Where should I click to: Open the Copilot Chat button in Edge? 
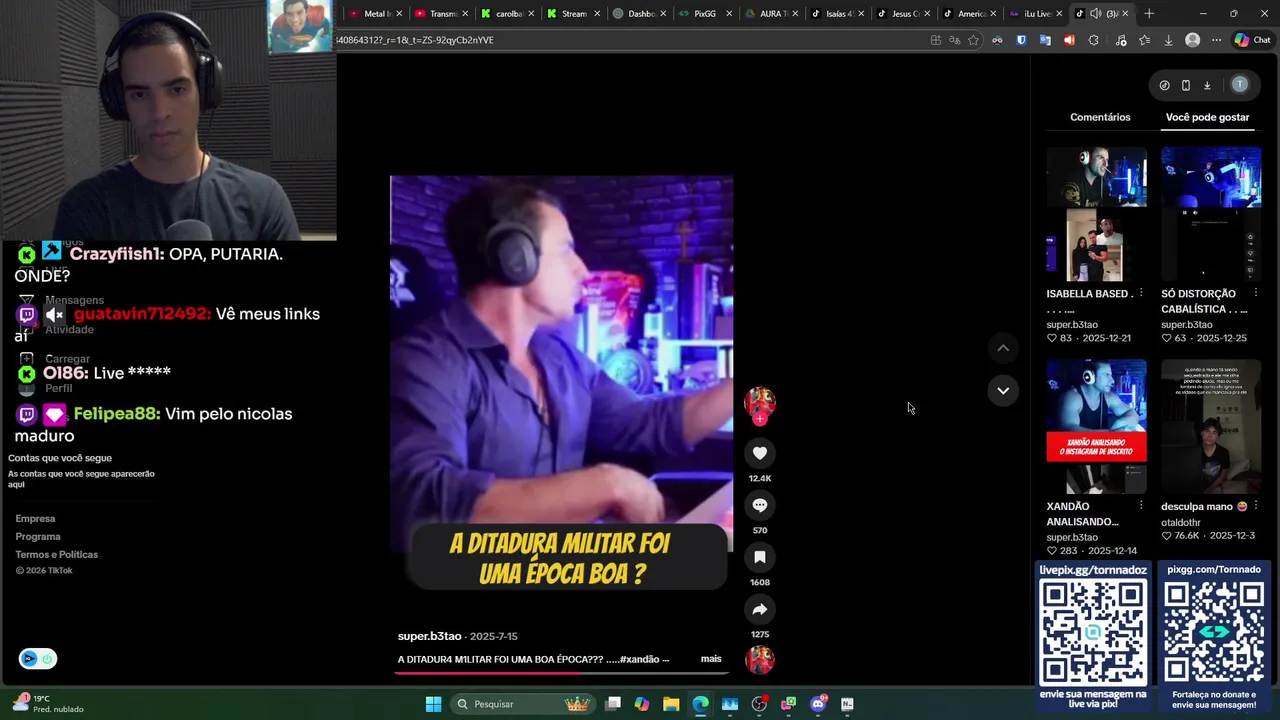[x=1252, y=40]
